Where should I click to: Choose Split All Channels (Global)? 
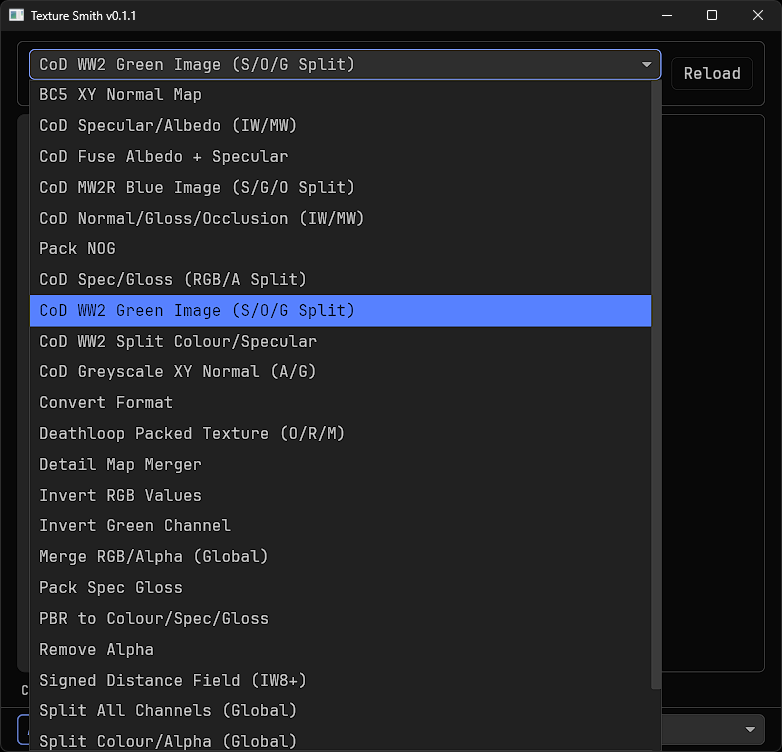tap(340, 711)
